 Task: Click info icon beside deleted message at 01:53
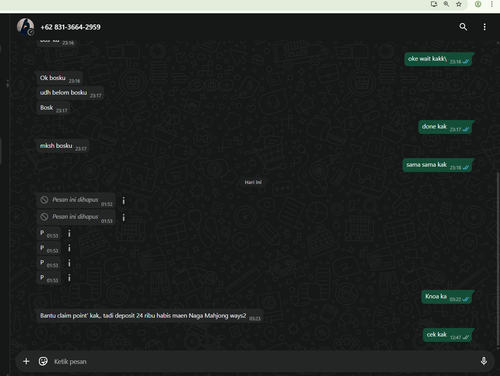(124, 217)
